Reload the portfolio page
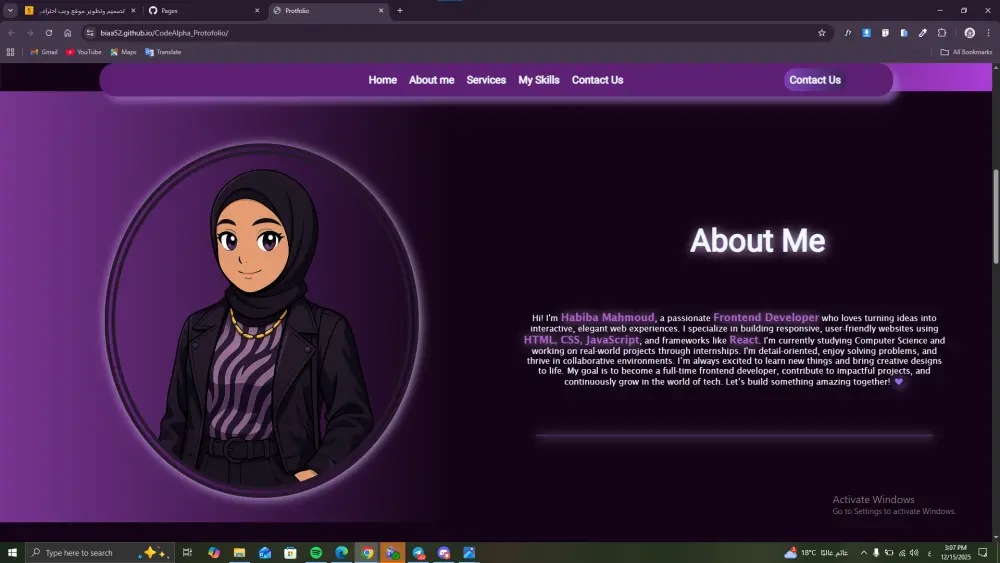Image resolution: width=1000 pixels, height=563 pixels. [x=48, y=33]
